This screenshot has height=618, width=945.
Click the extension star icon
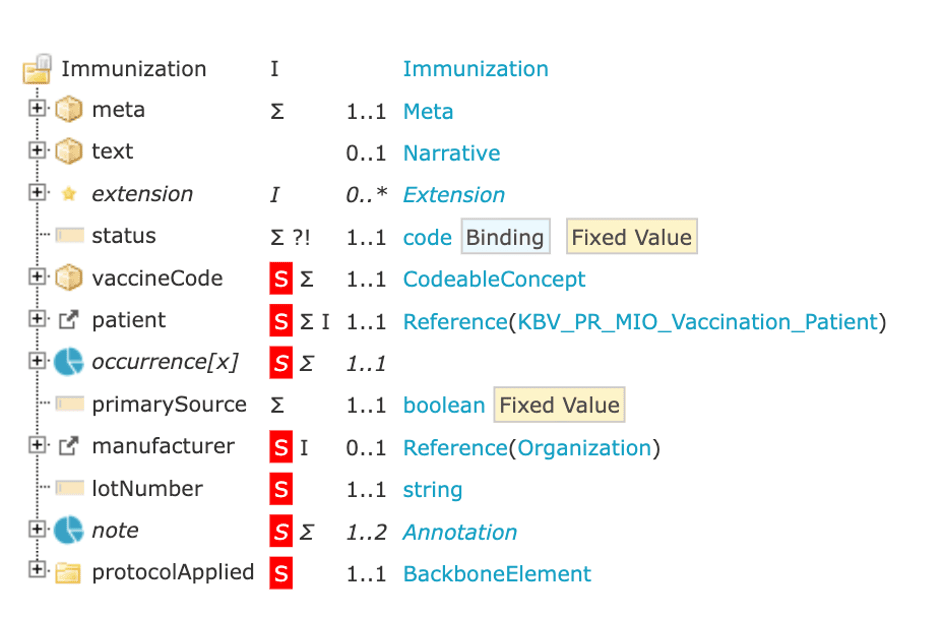[69, 194]
